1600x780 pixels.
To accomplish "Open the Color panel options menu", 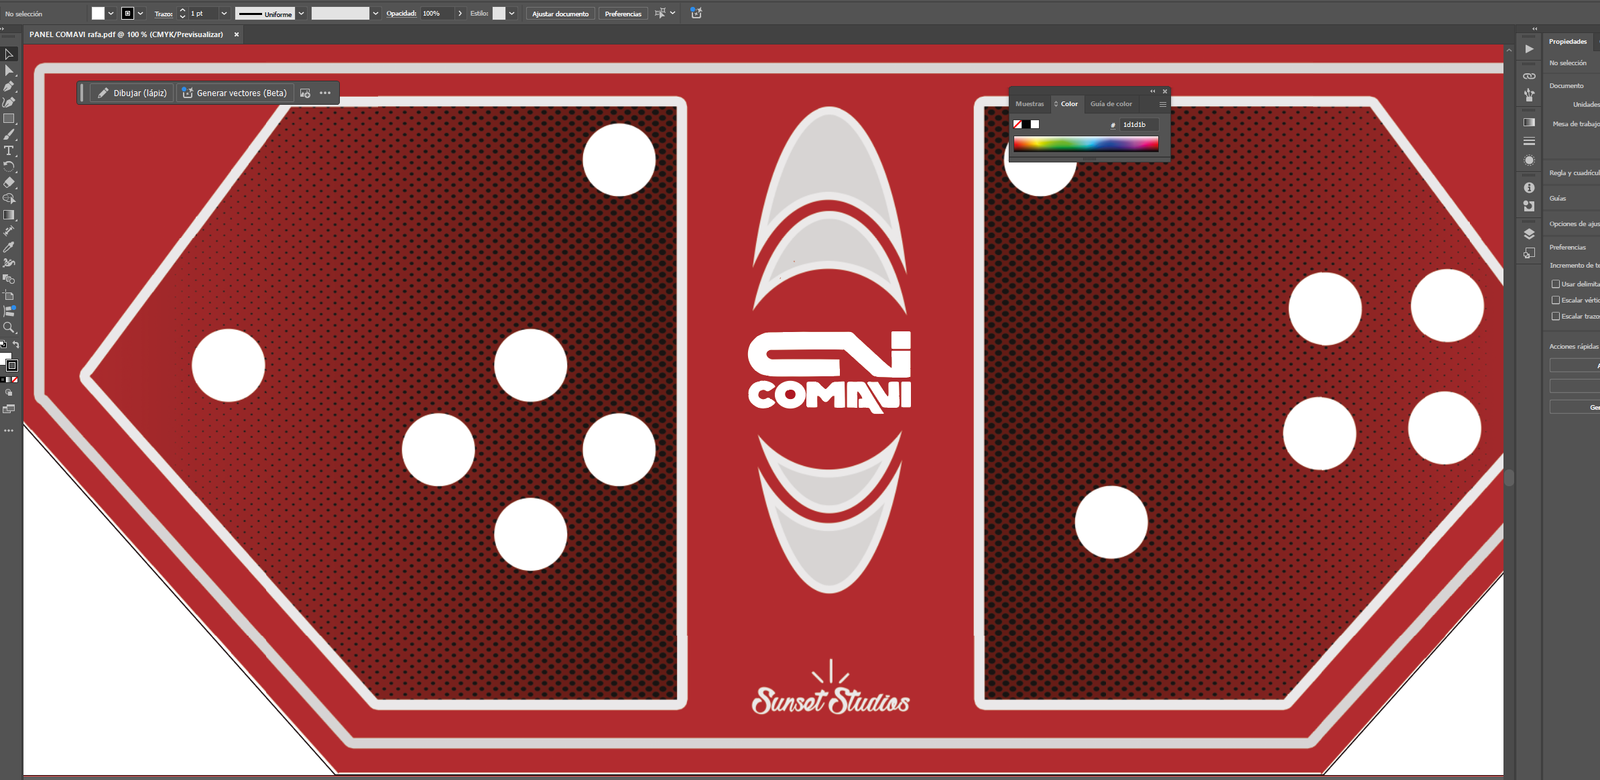I will tap(1162, 104).
